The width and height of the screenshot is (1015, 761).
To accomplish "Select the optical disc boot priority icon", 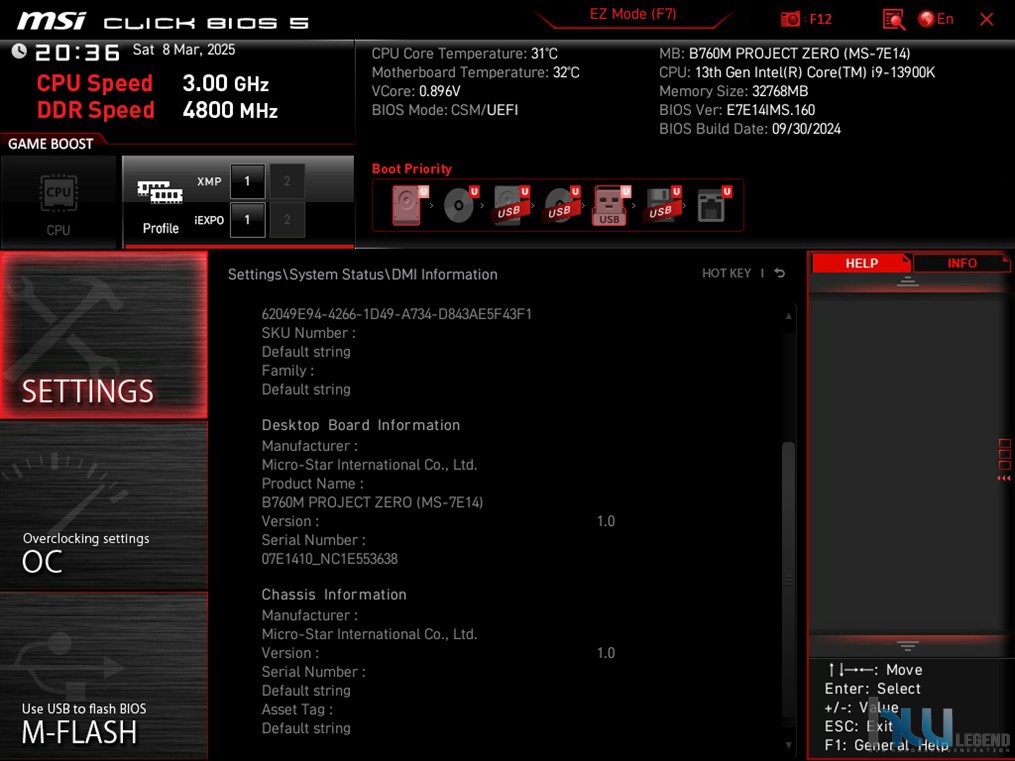I will (461, 205).
